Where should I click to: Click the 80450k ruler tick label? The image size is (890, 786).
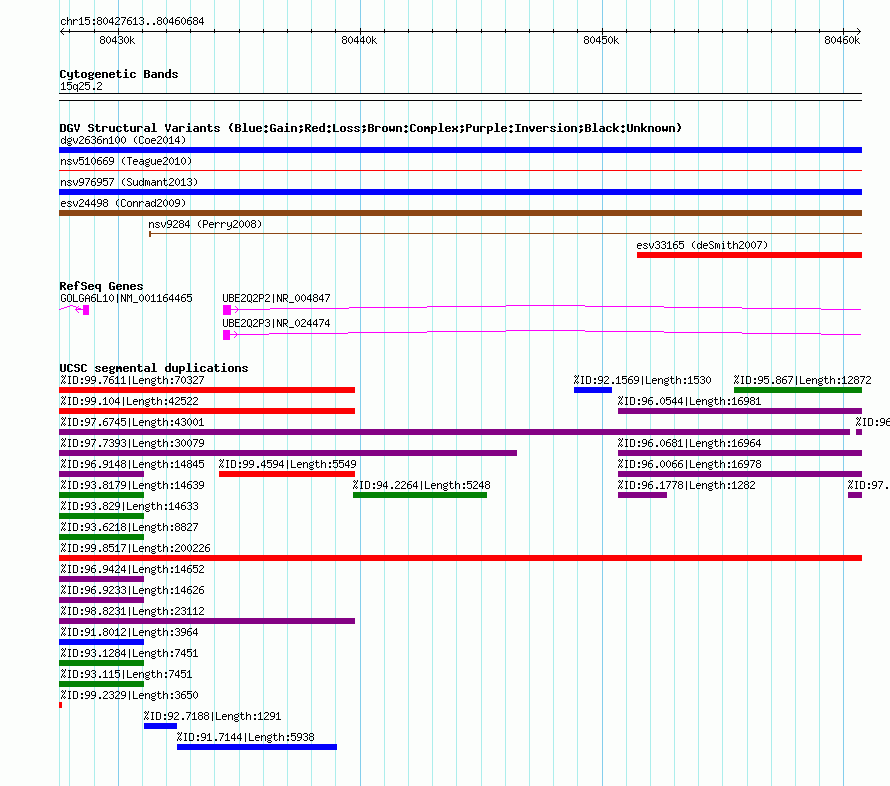click(601, 40)
